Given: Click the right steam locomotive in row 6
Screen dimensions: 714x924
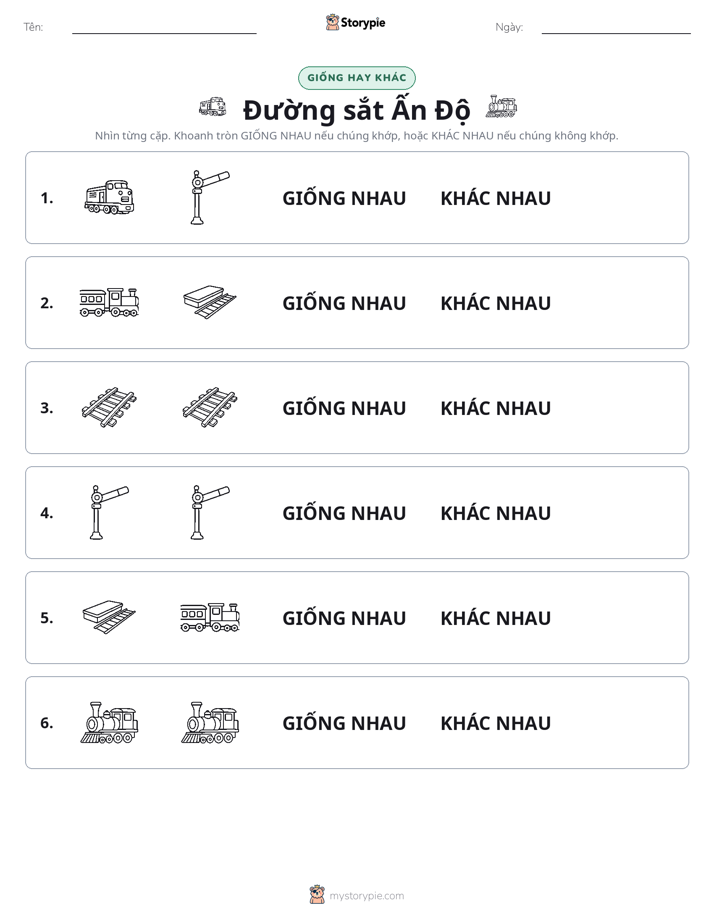Looking at the screenshot, I should tap(210, 722).
